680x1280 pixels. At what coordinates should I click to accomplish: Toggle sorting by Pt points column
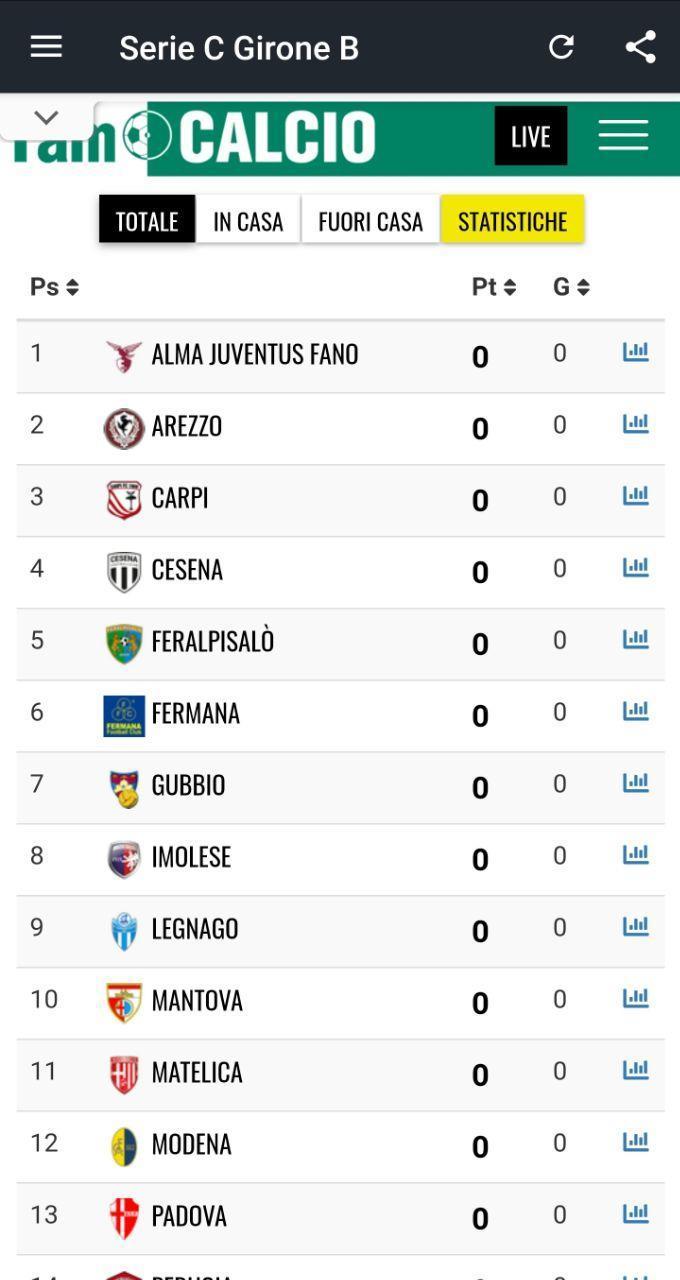click(493, 286)
